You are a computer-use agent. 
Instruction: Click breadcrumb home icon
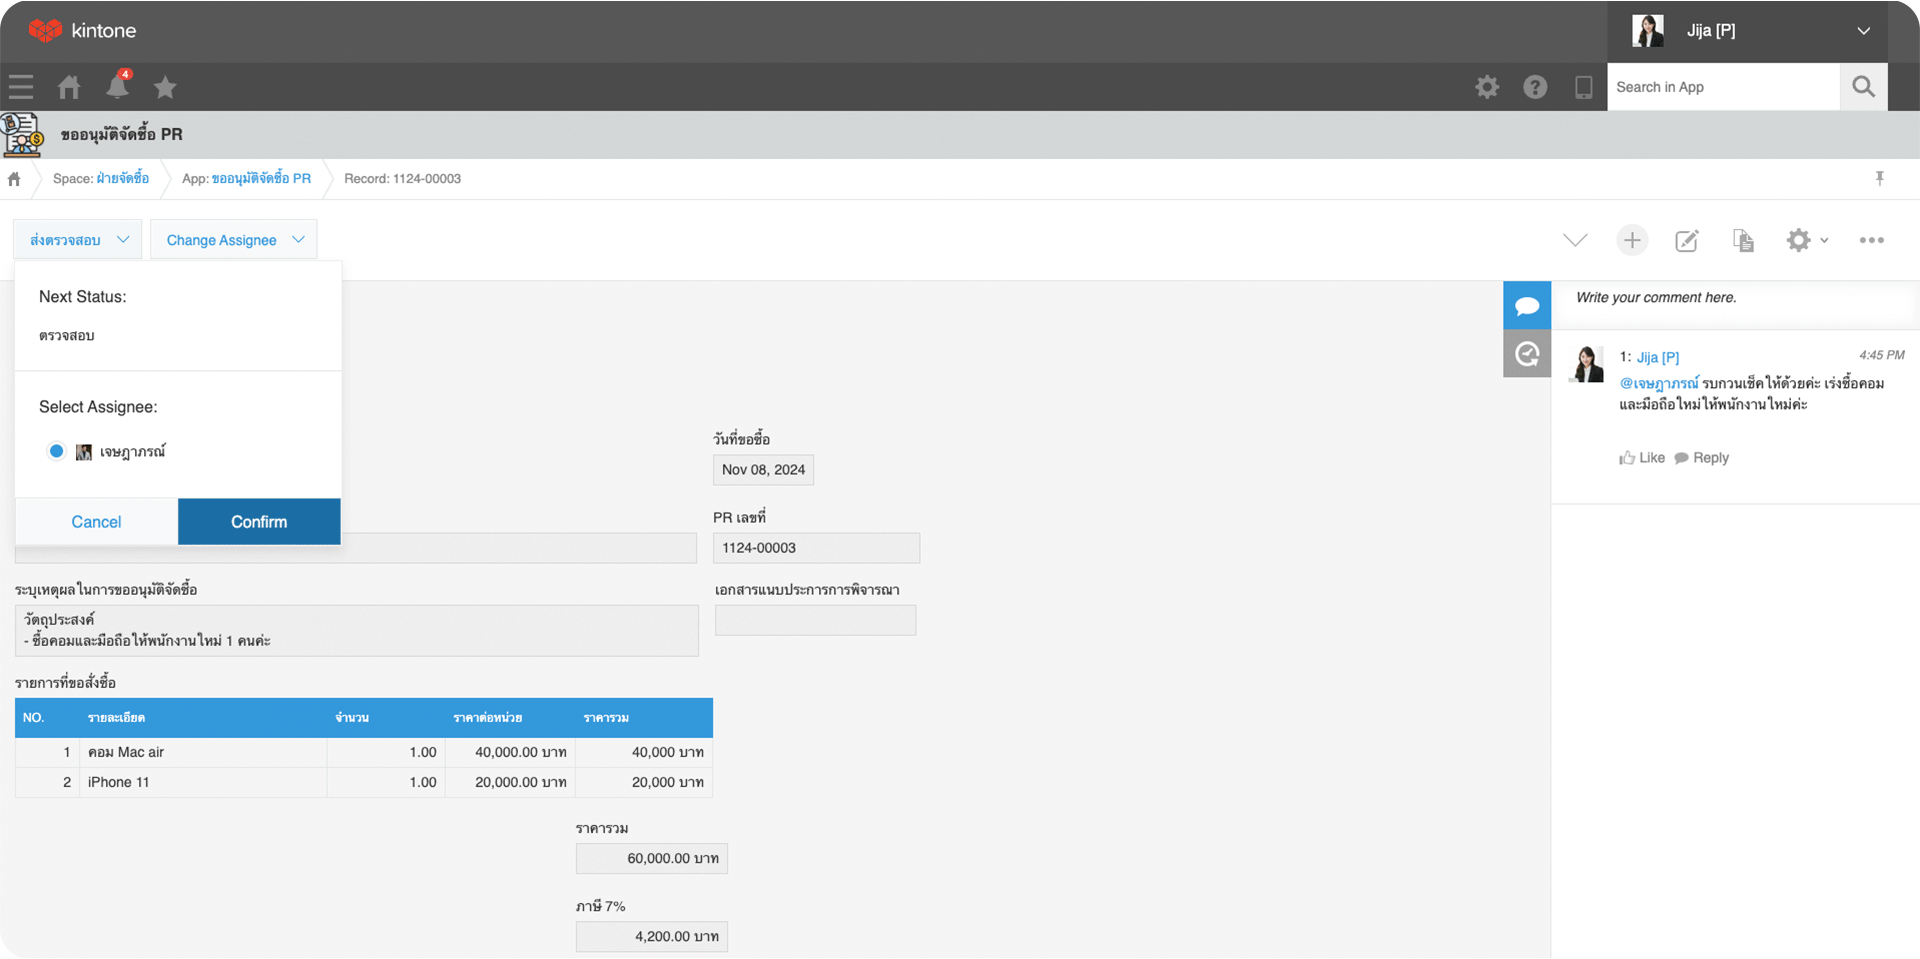[x=14, y=179]
